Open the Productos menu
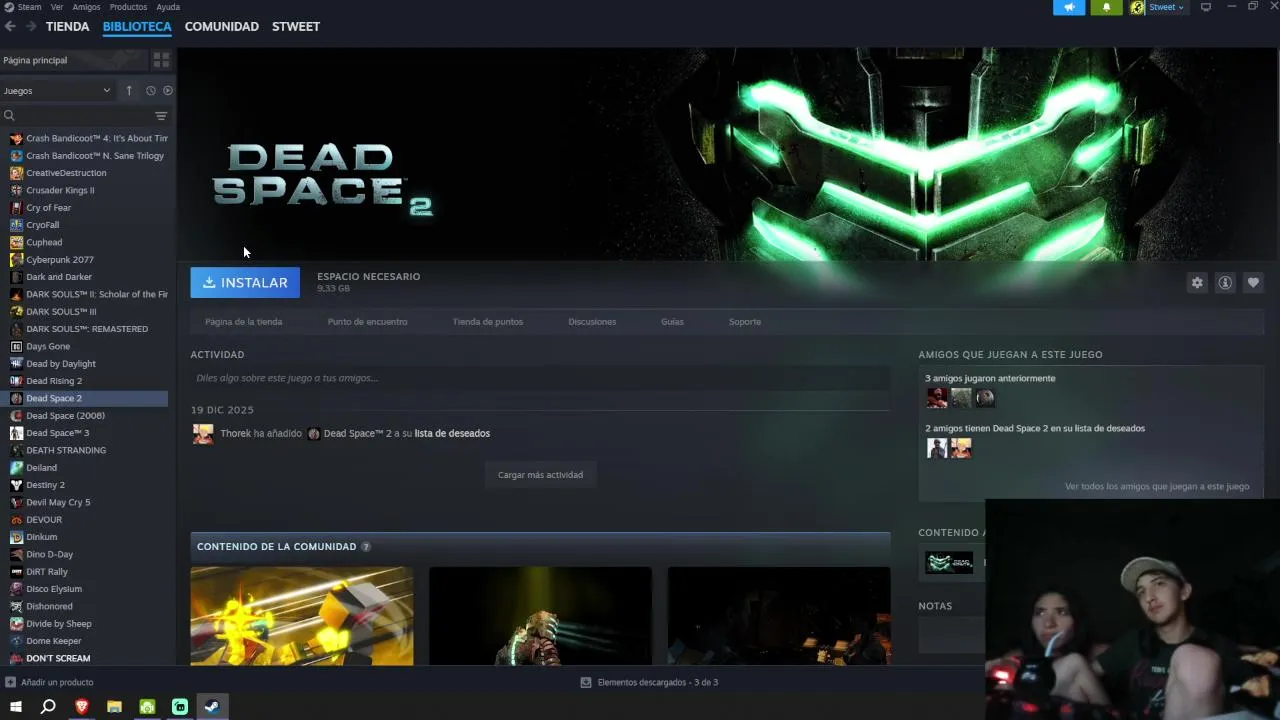Viewport: 1280px width, 720px height. pos(128,7)
